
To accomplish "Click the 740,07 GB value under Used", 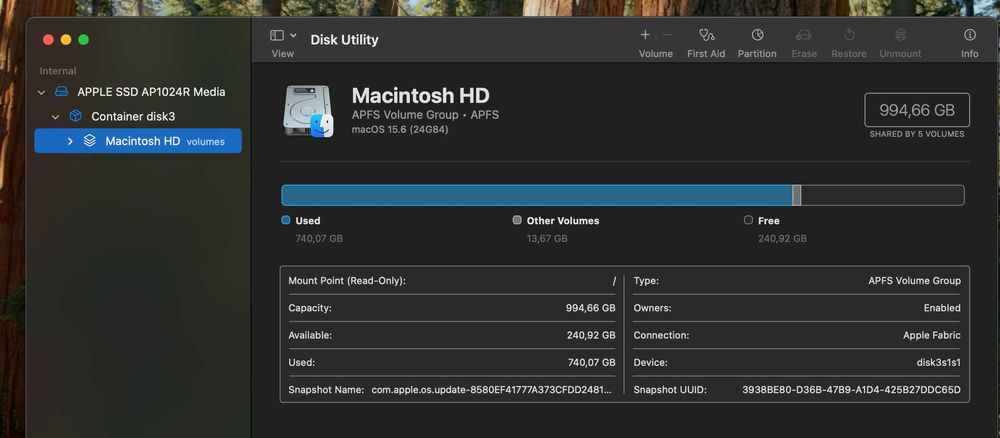I will pos(319,238).
